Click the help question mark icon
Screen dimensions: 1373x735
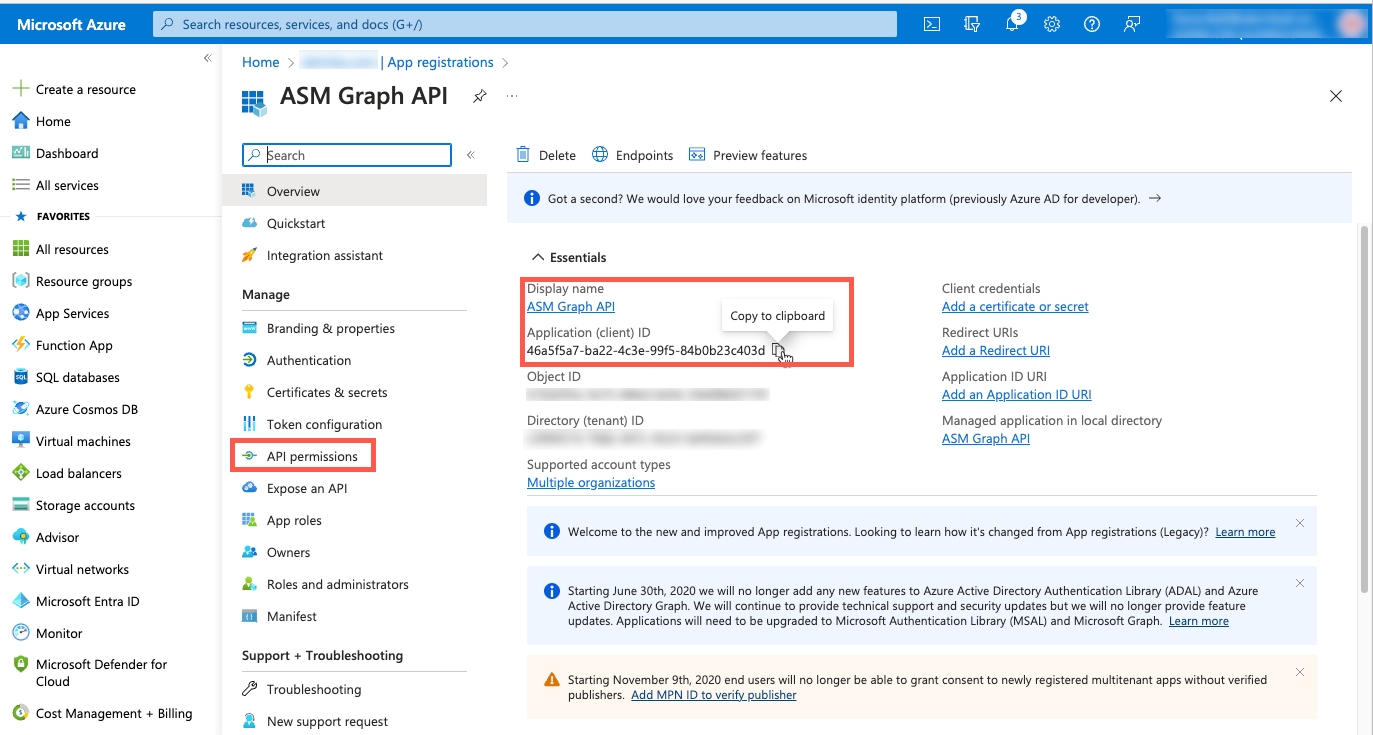[1092, 25]
